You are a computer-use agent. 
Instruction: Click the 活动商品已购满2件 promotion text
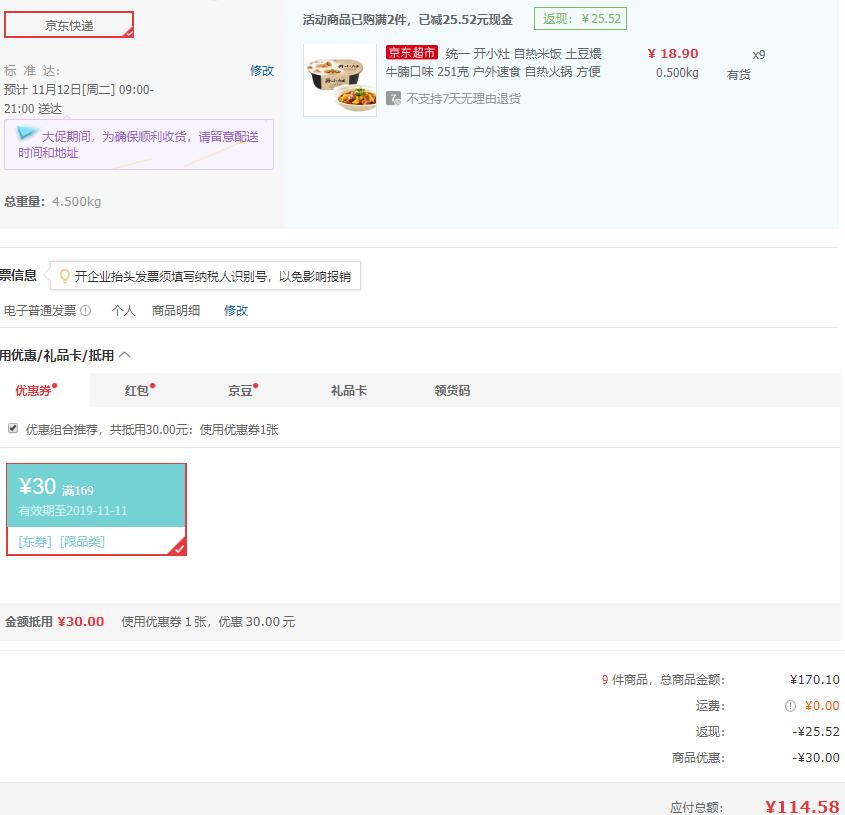407,20
